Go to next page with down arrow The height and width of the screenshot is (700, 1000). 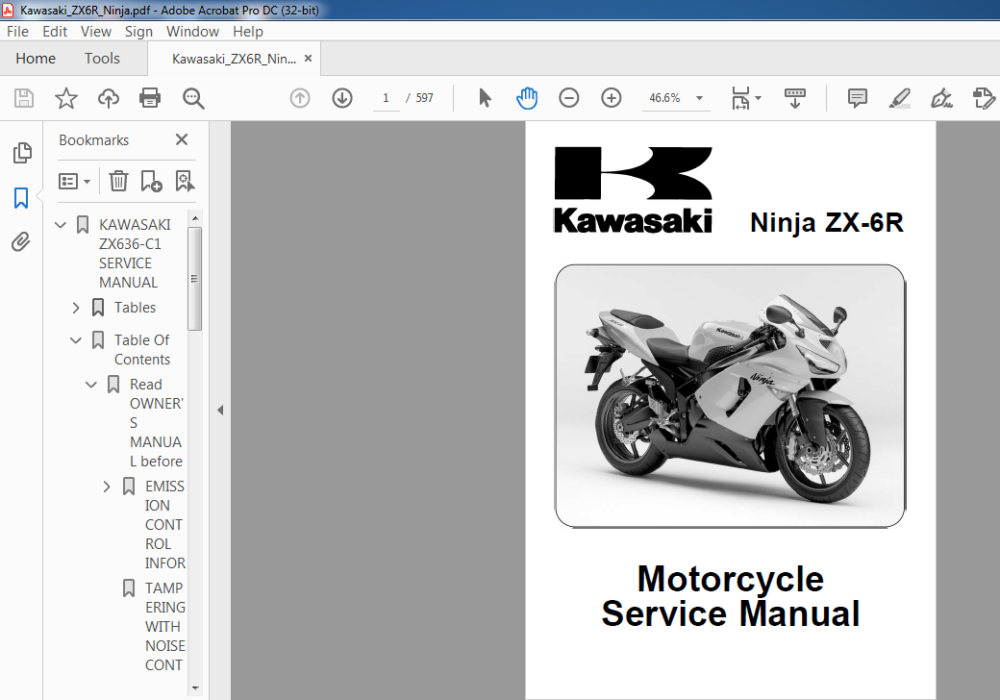click(x=342, y=98)
